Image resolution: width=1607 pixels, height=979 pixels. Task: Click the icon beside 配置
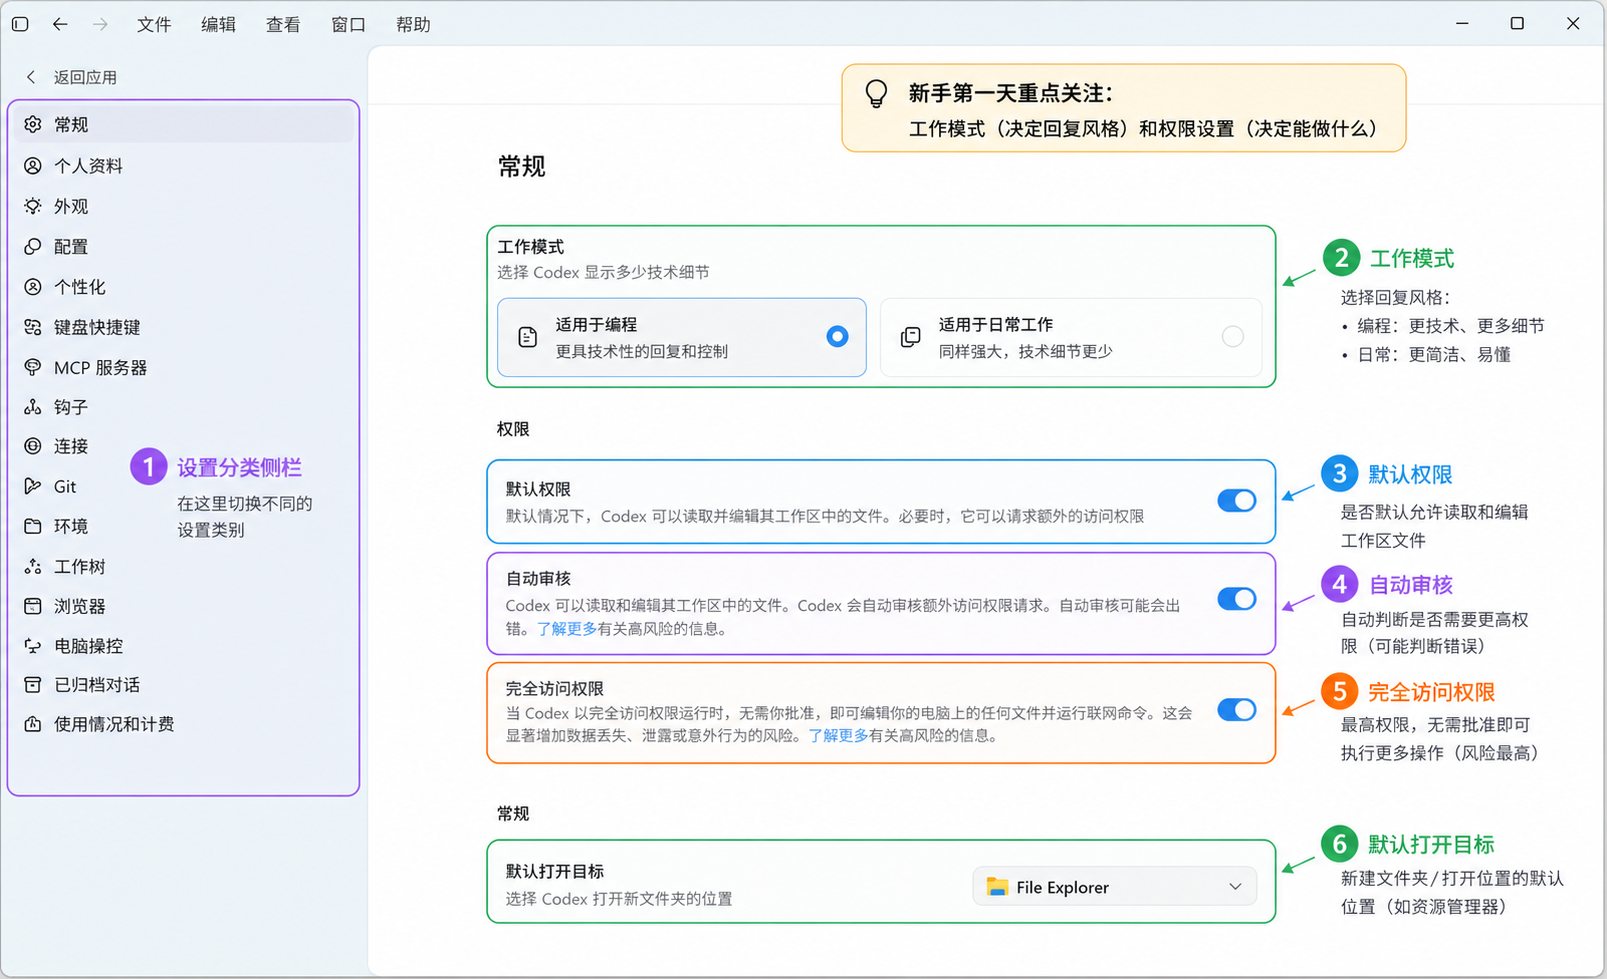(33, 246)
